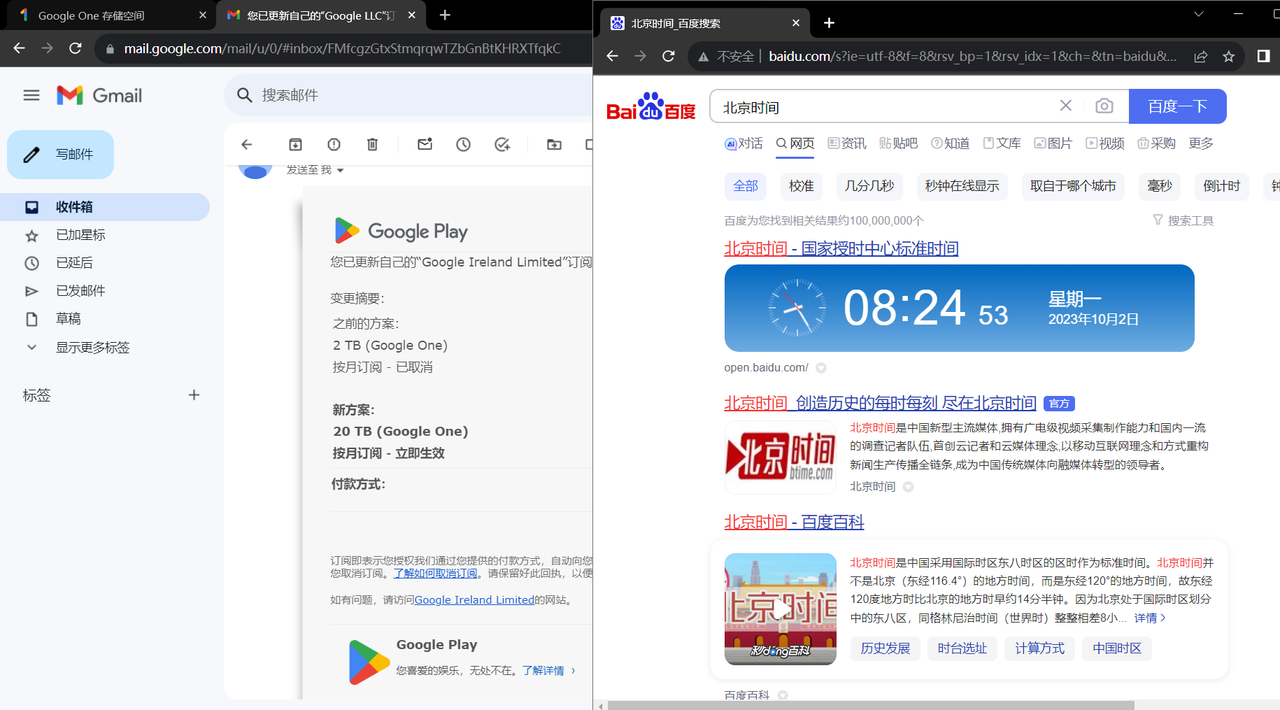Click the Gmail logo
This screenshot has height=710, width=1280.
[99, 95]
